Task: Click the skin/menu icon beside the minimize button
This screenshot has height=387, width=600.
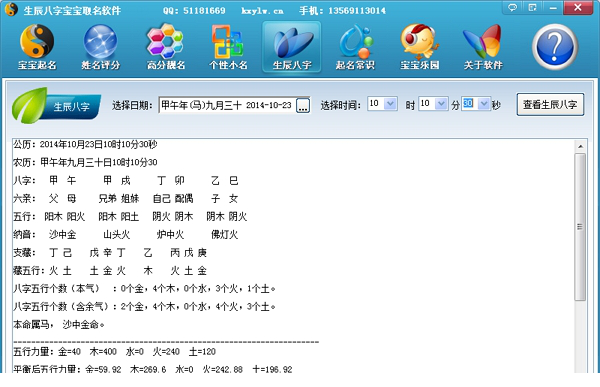Action: (x=532, y=7)
